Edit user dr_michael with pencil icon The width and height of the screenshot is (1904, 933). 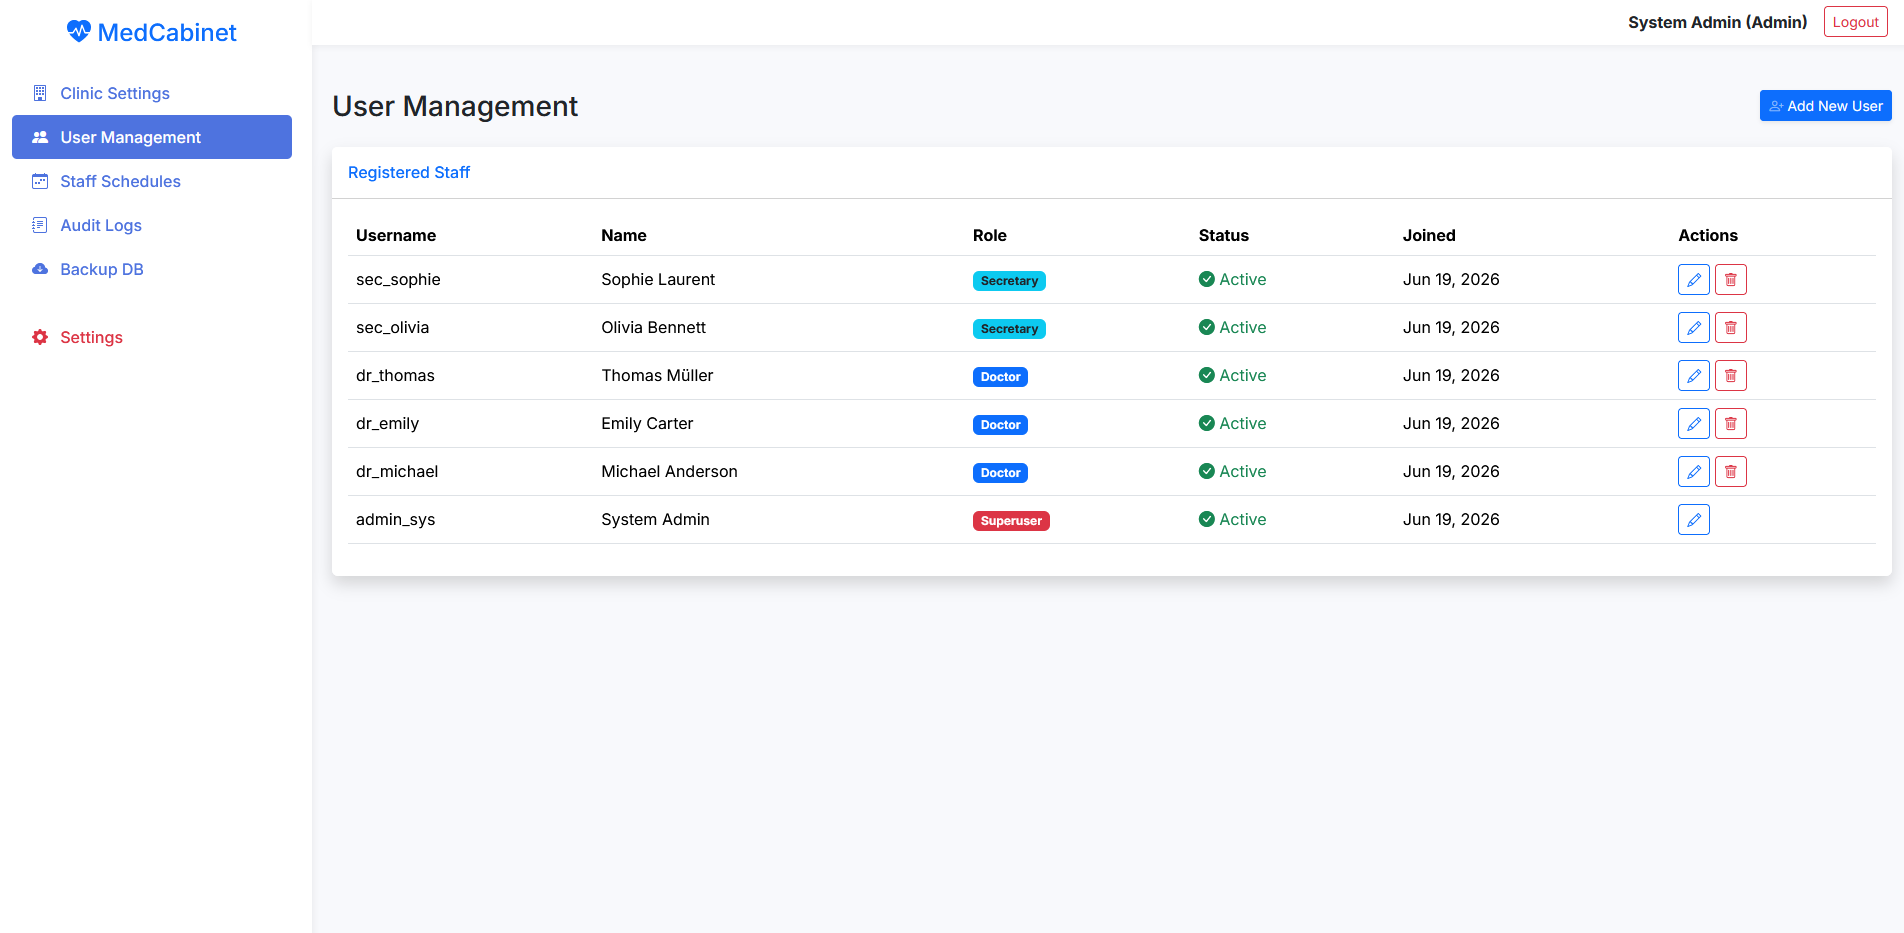[1693, 472]
